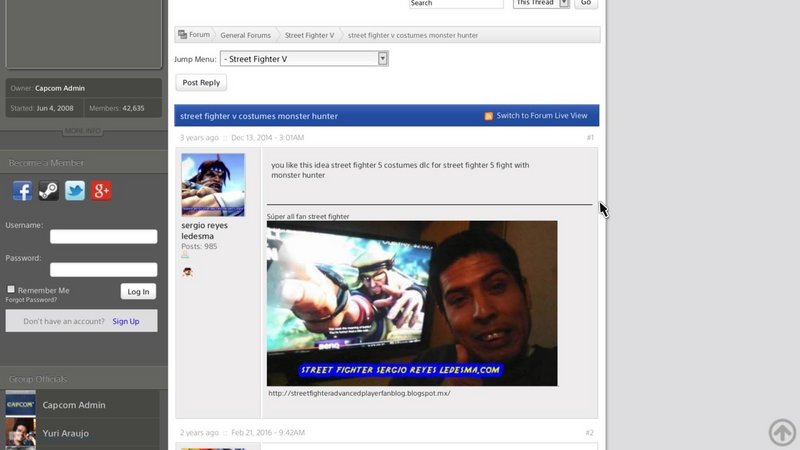Click the Forgot Password? link

[31, 300]
